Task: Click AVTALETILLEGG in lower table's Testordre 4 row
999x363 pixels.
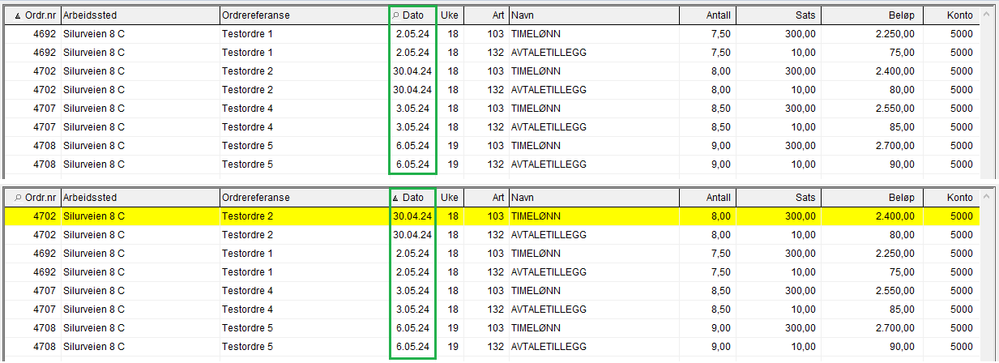Action: [x=549, y=310]
